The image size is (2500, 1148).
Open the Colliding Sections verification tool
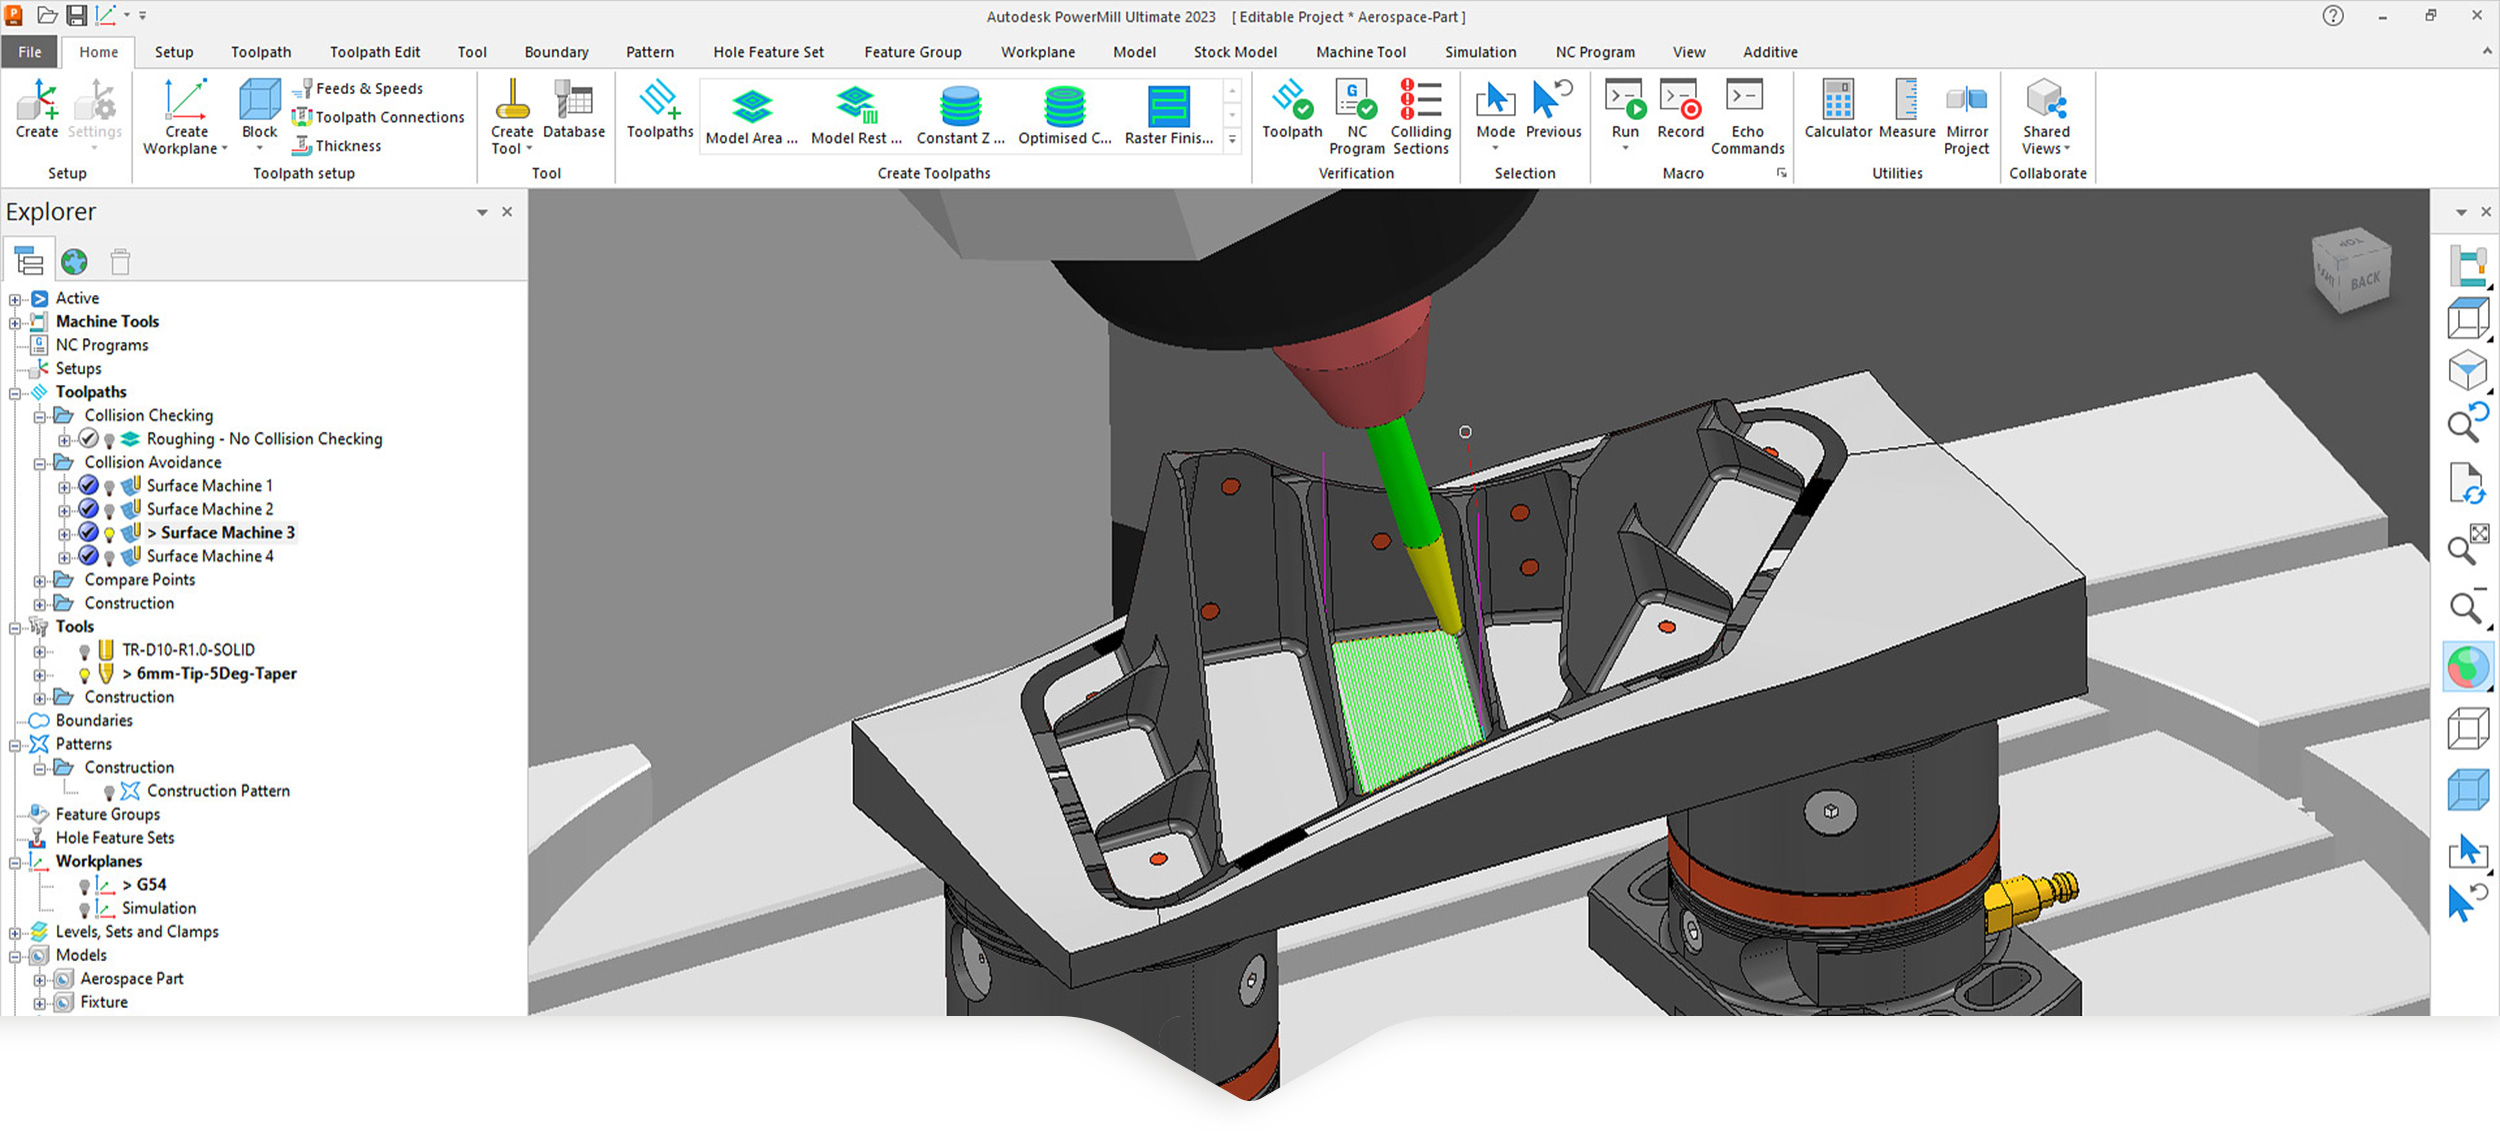pyautogui.click(x=1420, y=117)
